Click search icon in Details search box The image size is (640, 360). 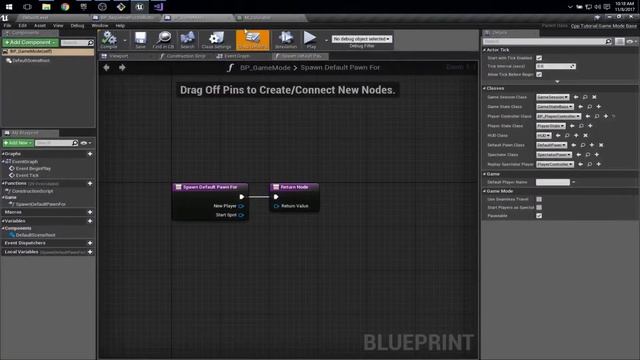pos(608,41)
